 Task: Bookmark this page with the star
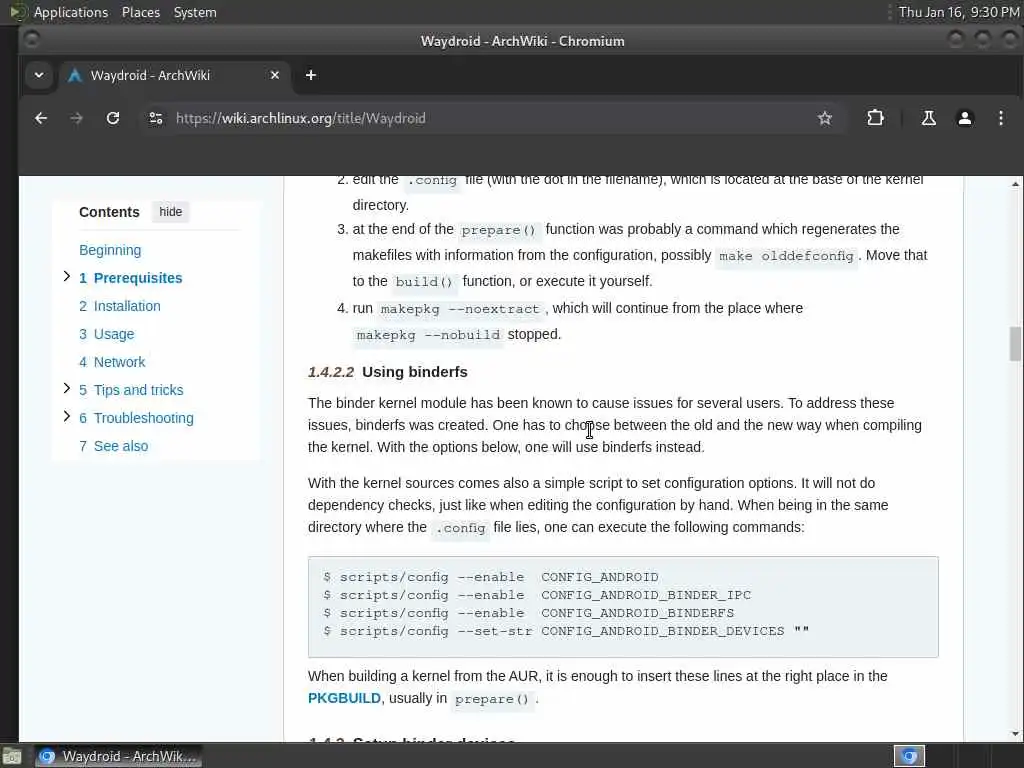(825, 118)
